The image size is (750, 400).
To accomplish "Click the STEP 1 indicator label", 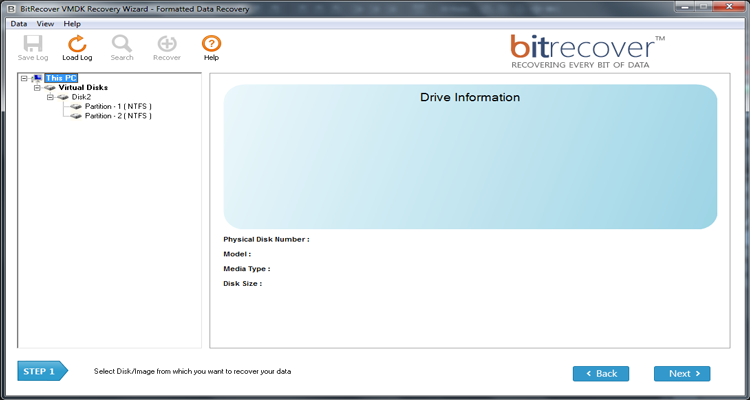I will point(43,371).
